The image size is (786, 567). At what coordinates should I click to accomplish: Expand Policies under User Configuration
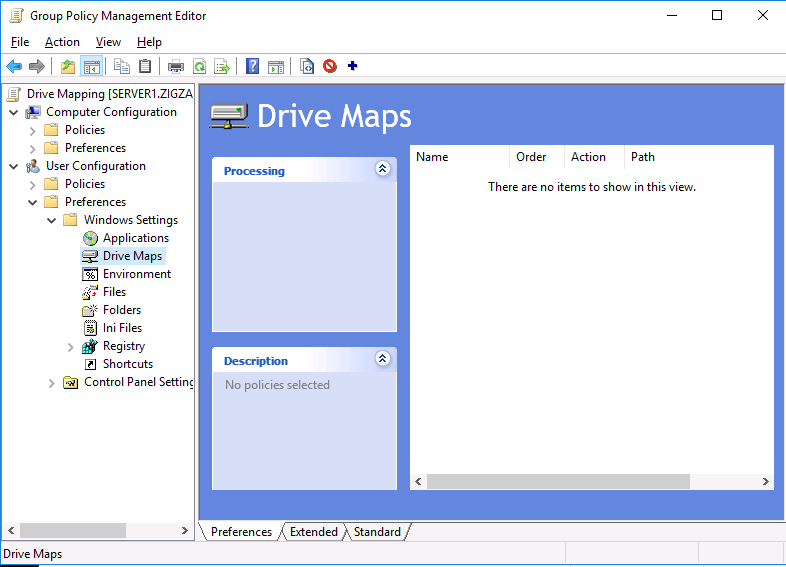(x=33, y=184)
